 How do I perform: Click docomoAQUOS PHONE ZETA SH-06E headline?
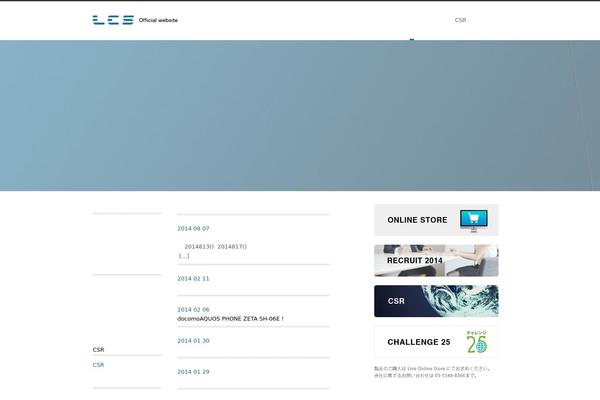click(x=230, y=318)
